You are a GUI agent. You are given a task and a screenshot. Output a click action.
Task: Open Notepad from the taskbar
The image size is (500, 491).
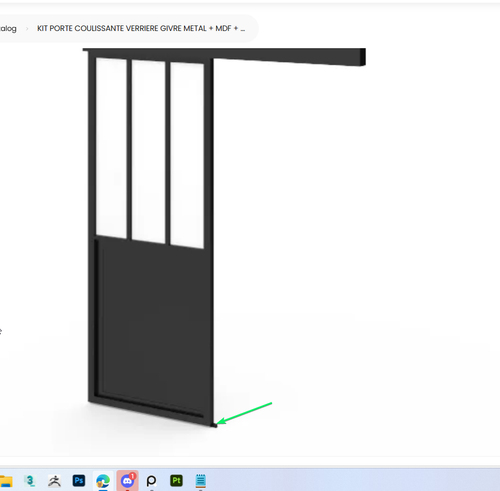(200, 481)
